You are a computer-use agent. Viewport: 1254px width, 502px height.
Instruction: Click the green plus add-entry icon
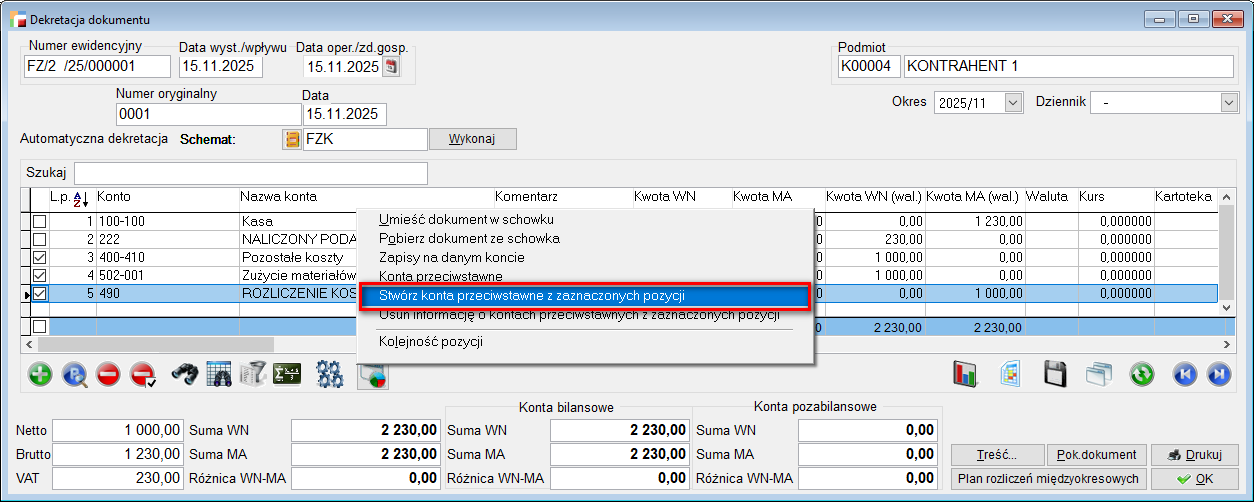click(x=40, y=375)
